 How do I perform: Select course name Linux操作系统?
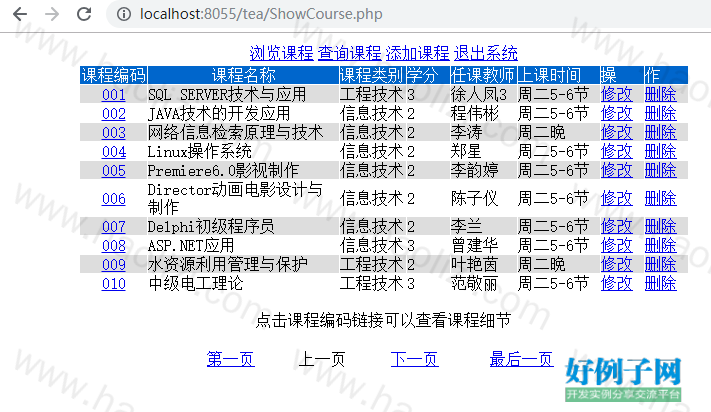tap(200, 152)
